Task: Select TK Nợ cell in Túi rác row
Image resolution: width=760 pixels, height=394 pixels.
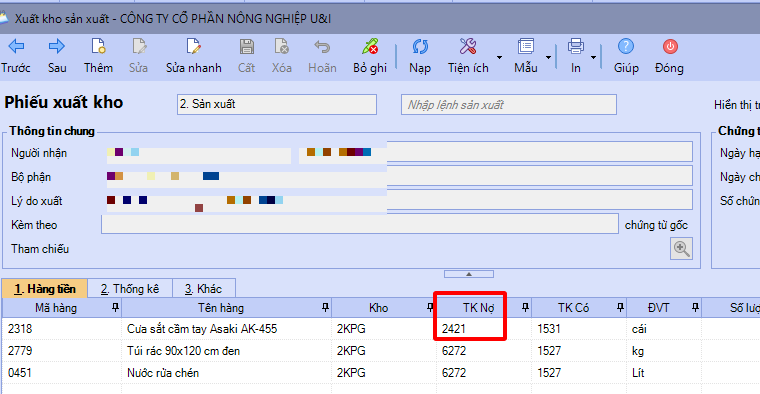Action: pyautogui.click(x=484, y=350)
